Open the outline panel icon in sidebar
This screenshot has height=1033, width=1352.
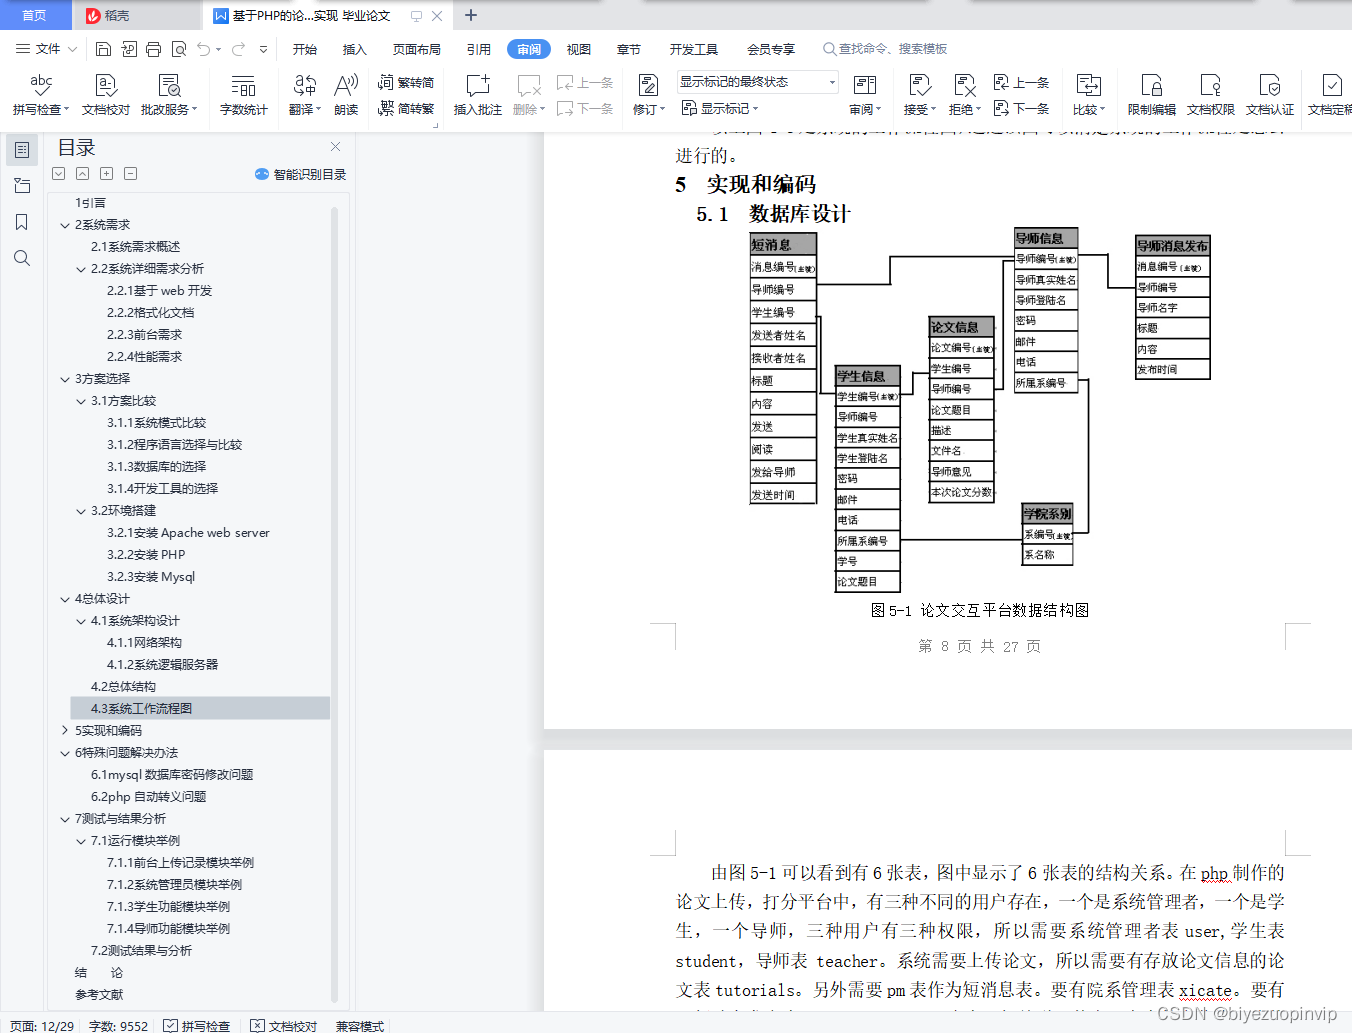[x=22, y=150]
